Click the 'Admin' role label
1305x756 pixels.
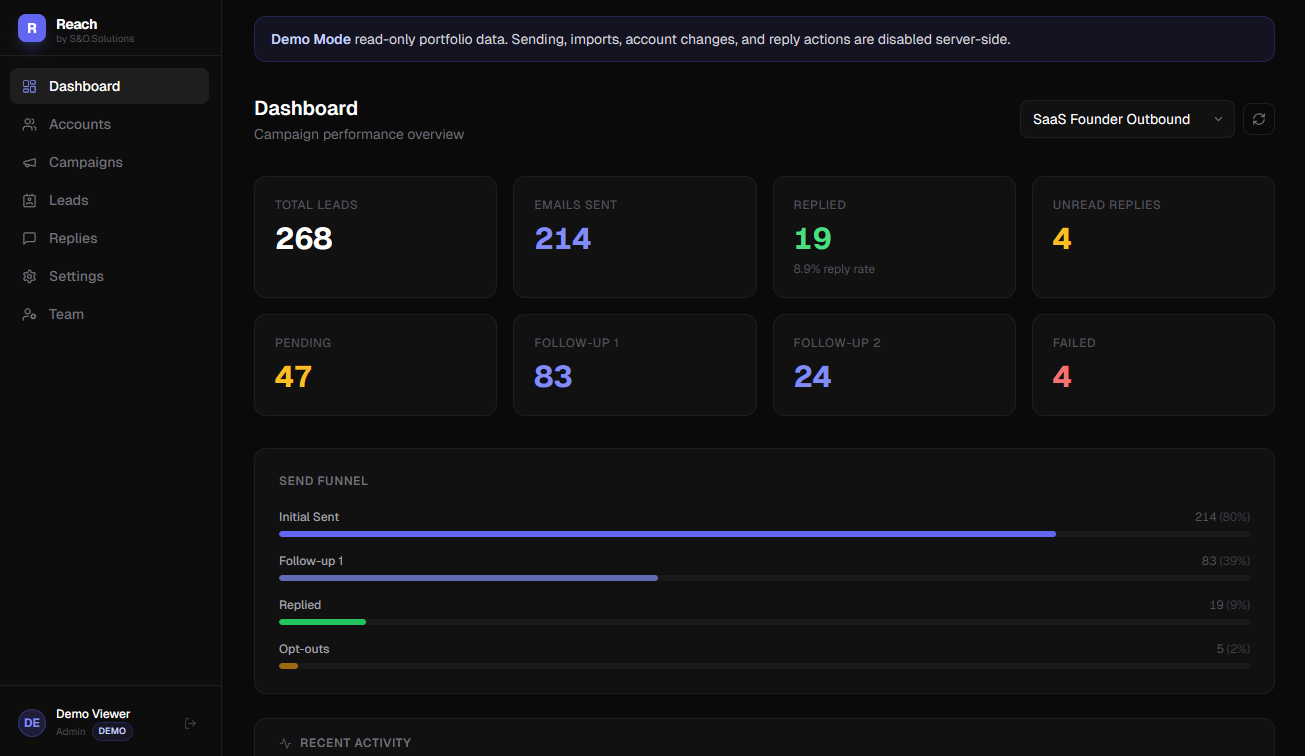pyautogui.click(x=71, y=731)
